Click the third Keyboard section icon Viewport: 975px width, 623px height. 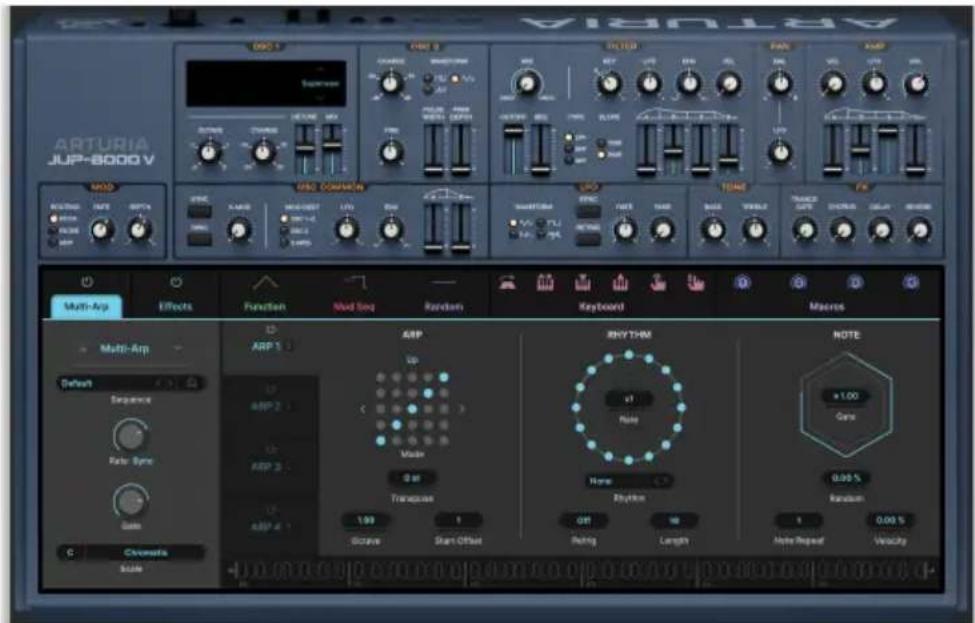(583, 284)
